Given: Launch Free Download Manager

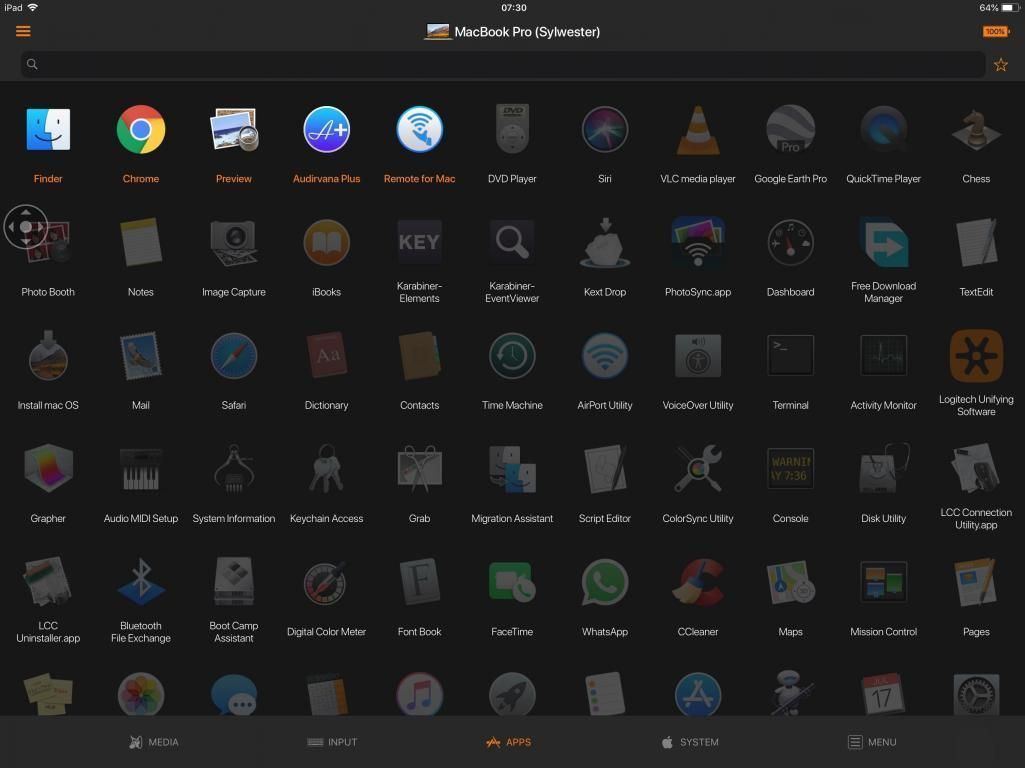Looking at the screenshot, I should click(x=883, y=242).
